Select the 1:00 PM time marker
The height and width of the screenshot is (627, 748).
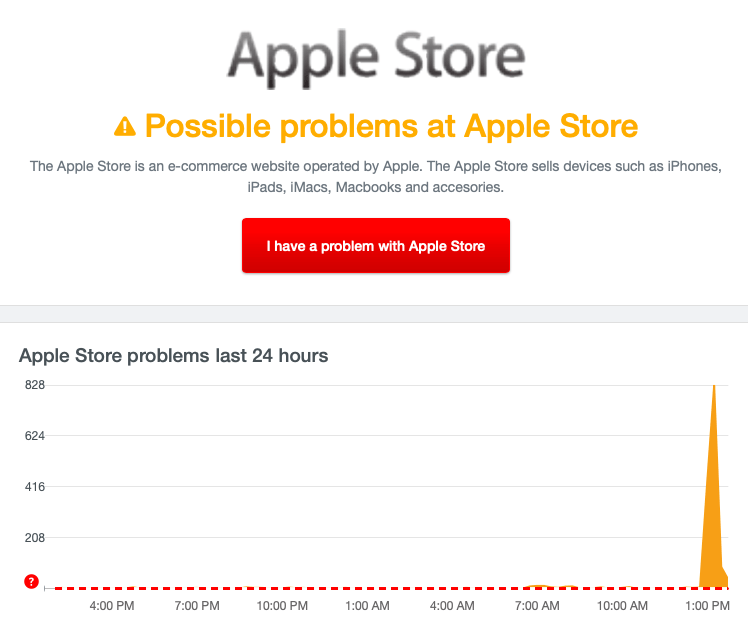(707, 606)
